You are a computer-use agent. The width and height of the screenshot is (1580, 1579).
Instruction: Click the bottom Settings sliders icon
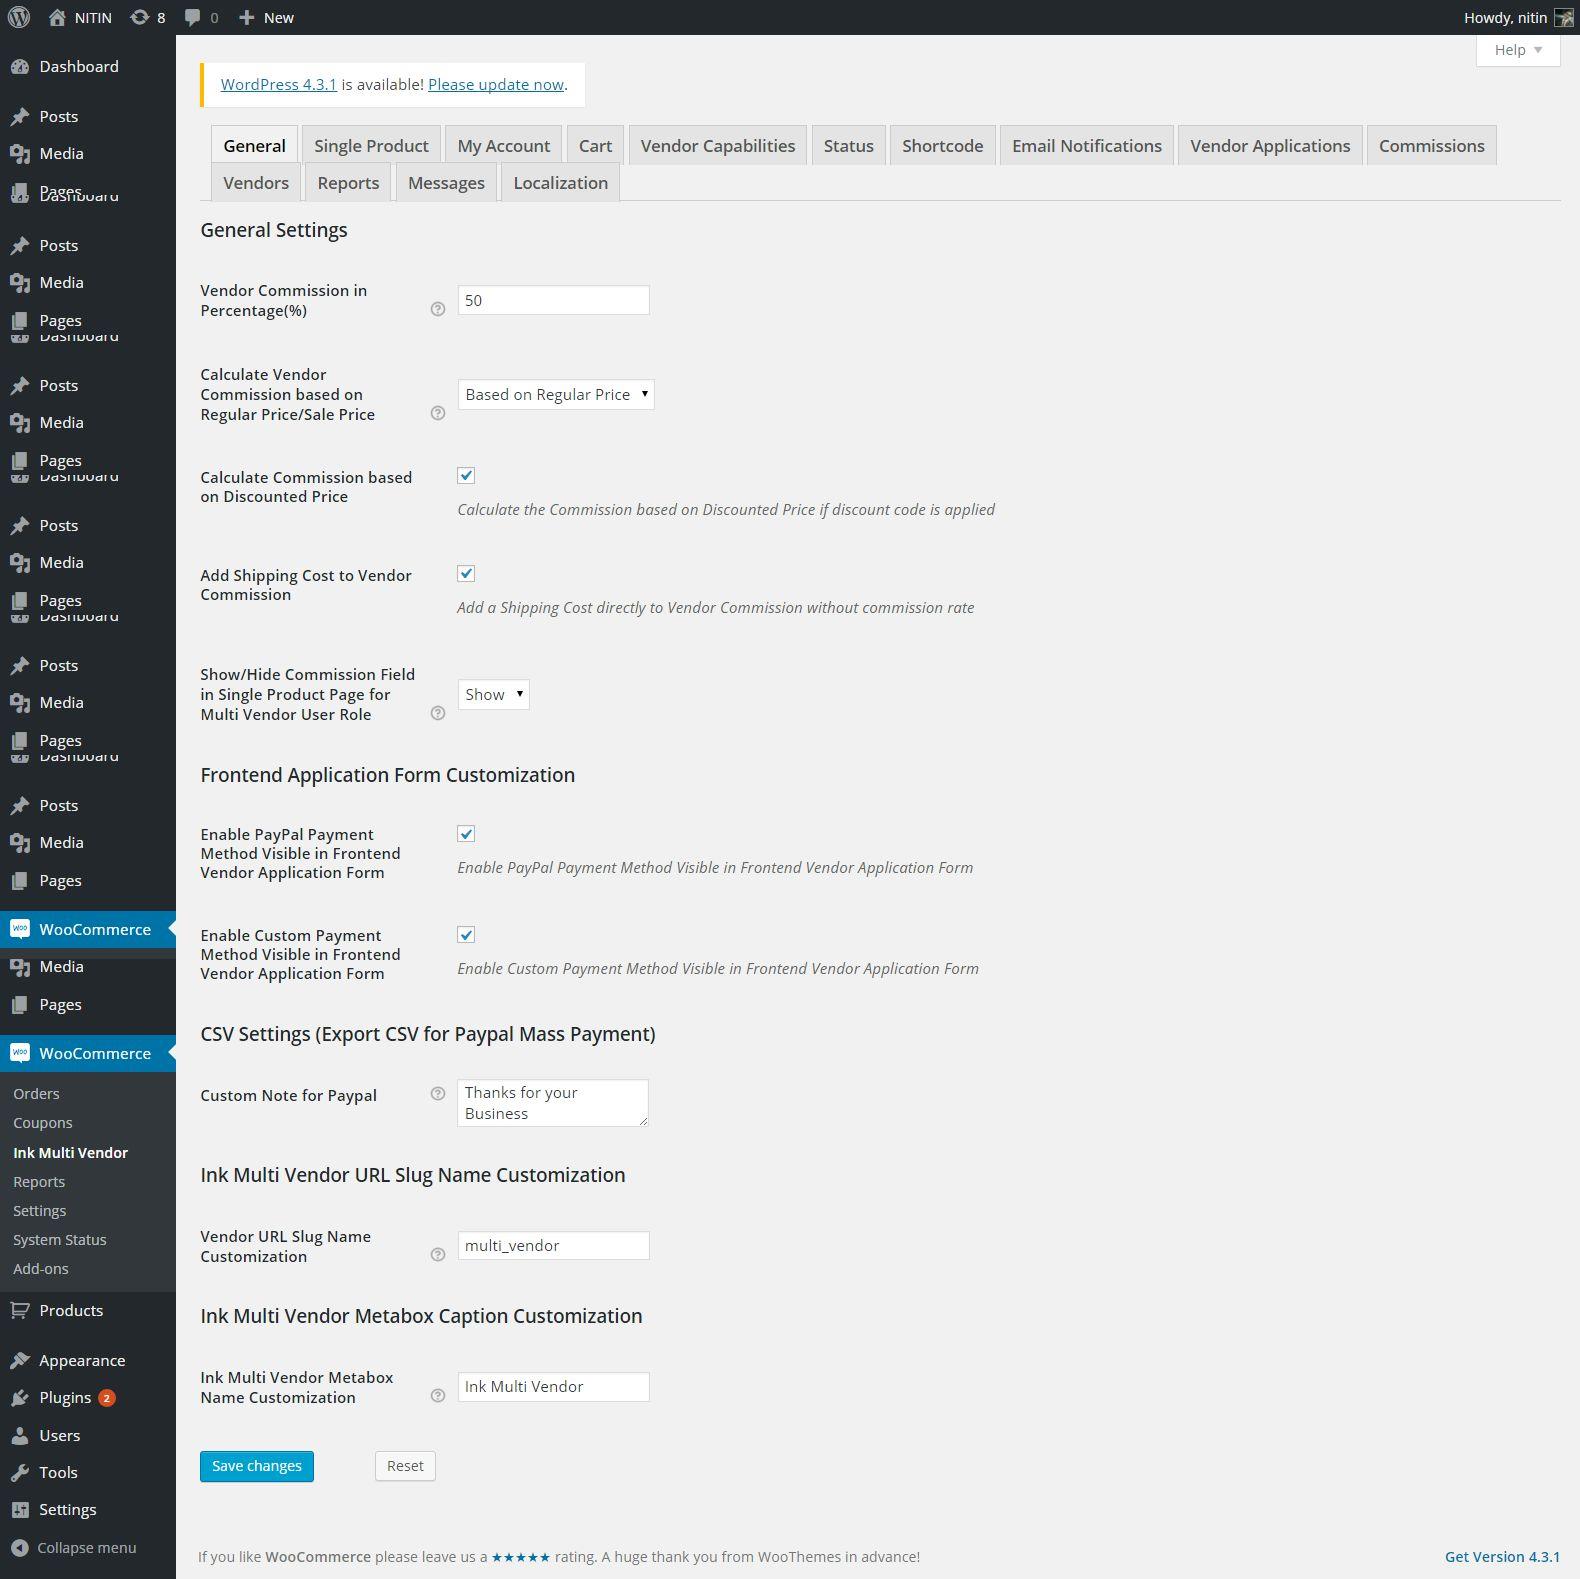point(20,1510)
